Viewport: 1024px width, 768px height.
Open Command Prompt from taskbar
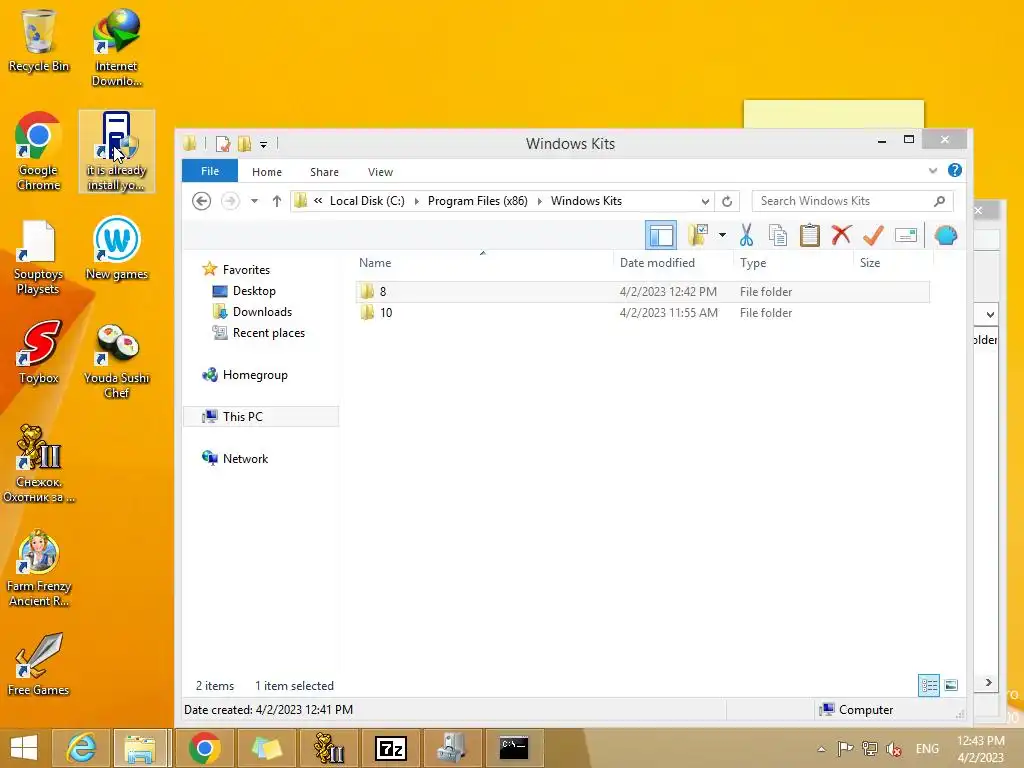(x=514, y=748)
